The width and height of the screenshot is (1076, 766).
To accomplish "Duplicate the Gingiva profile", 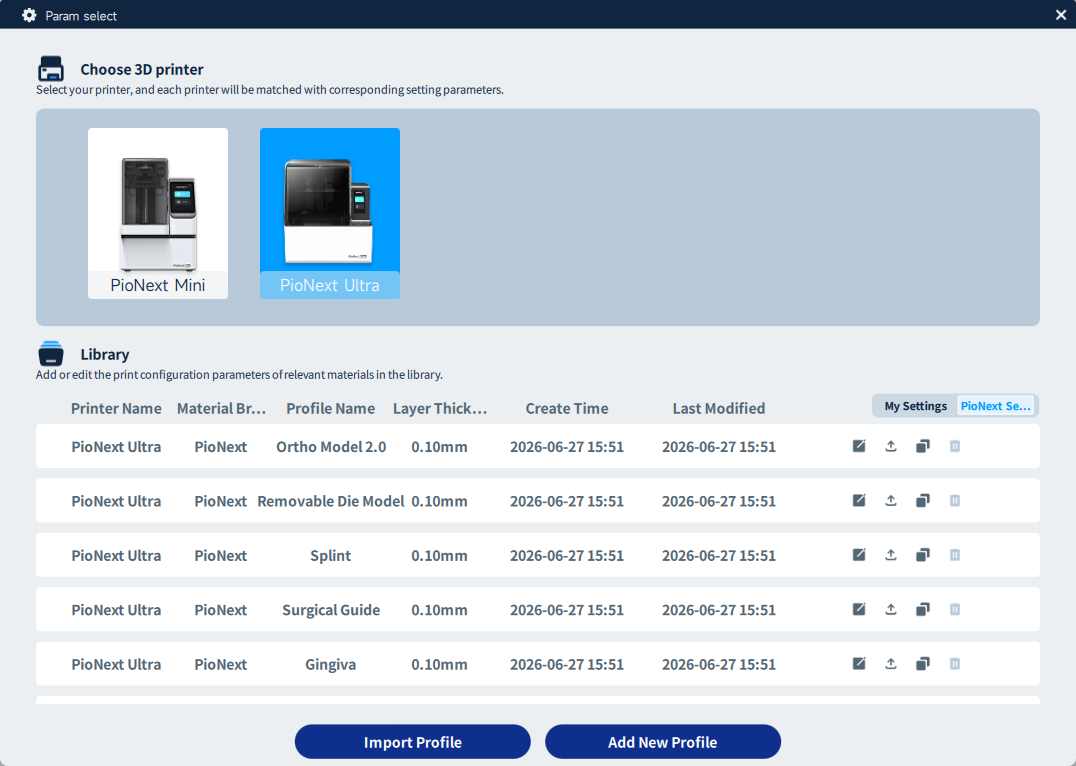I will (923, 663).
